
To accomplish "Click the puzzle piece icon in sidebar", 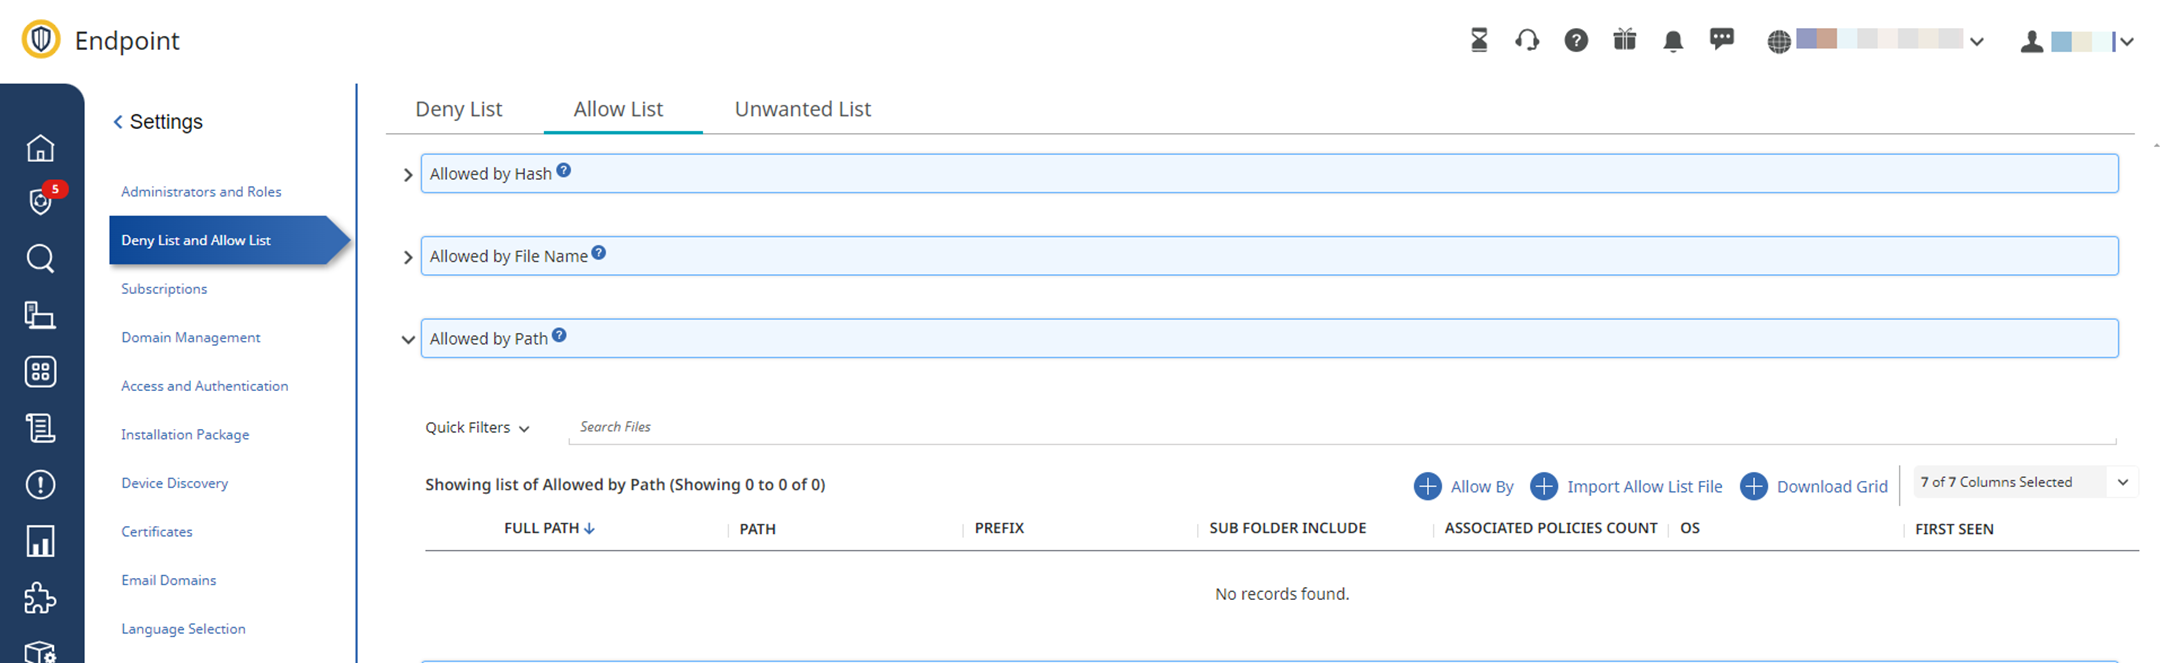I will click(x=40, y=598).
